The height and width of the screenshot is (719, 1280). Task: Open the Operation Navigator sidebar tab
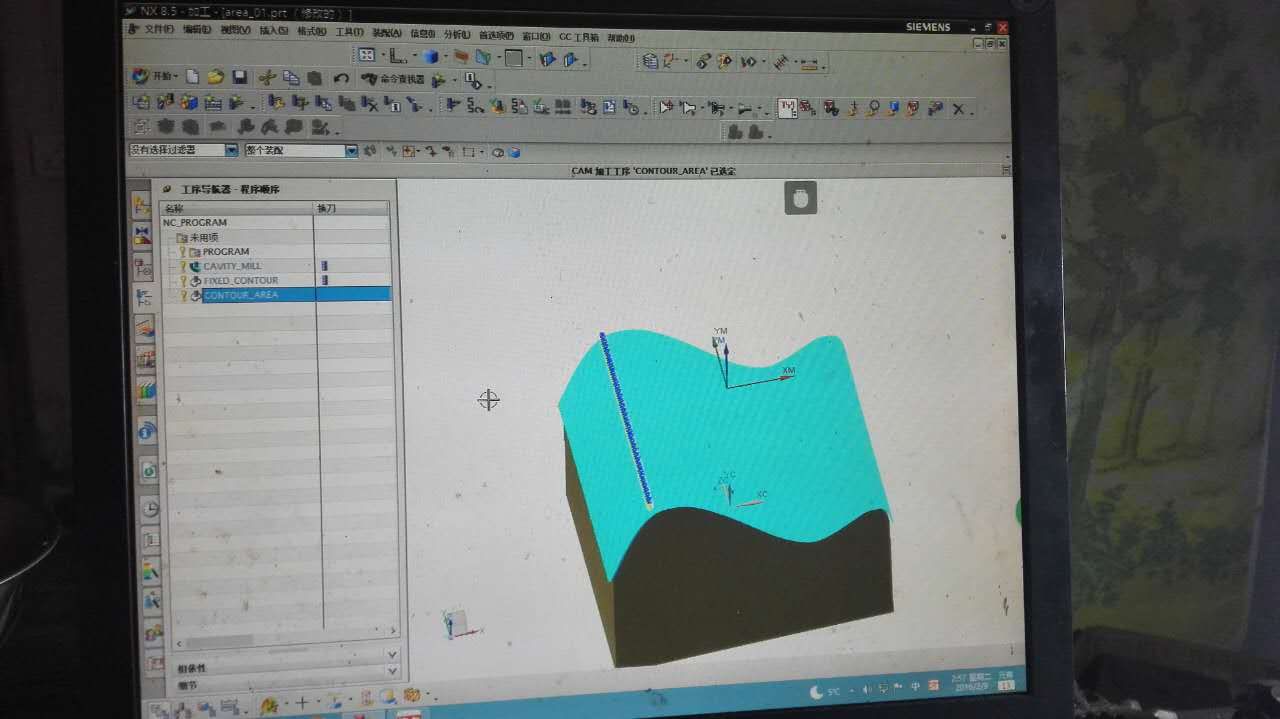[x=144, y=298]
